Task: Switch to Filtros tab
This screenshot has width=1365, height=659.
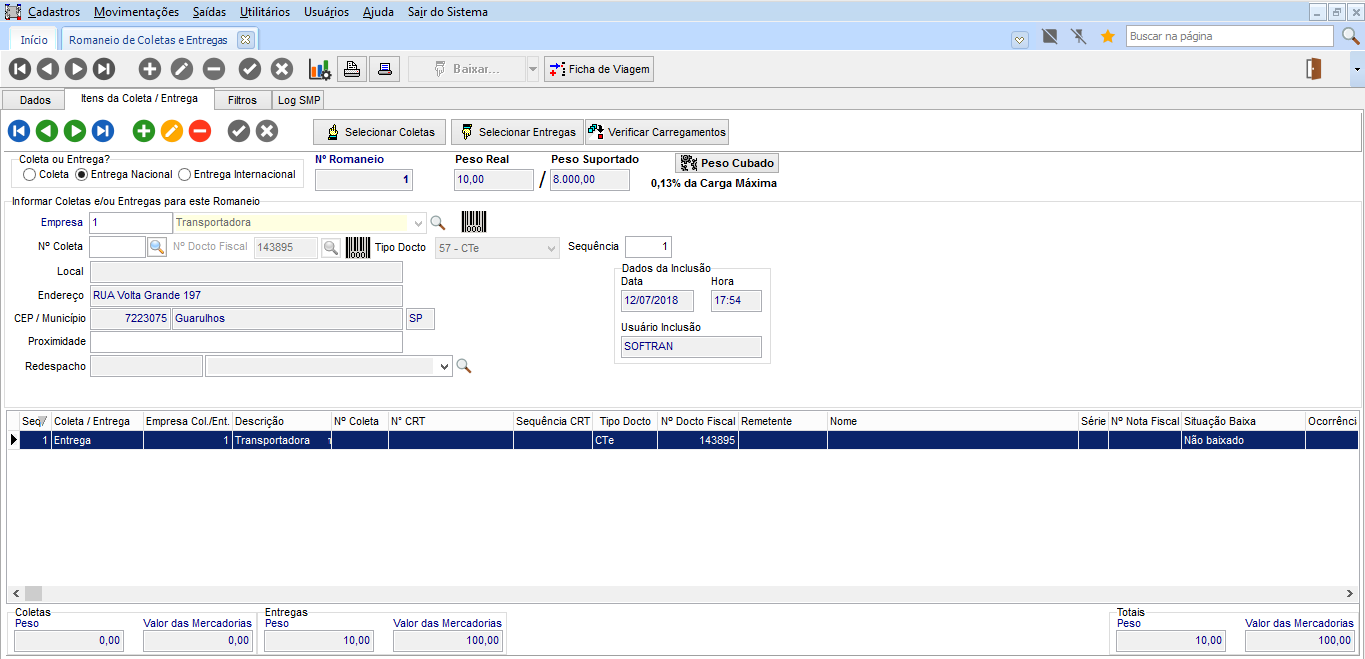Action: click(242, 100)
